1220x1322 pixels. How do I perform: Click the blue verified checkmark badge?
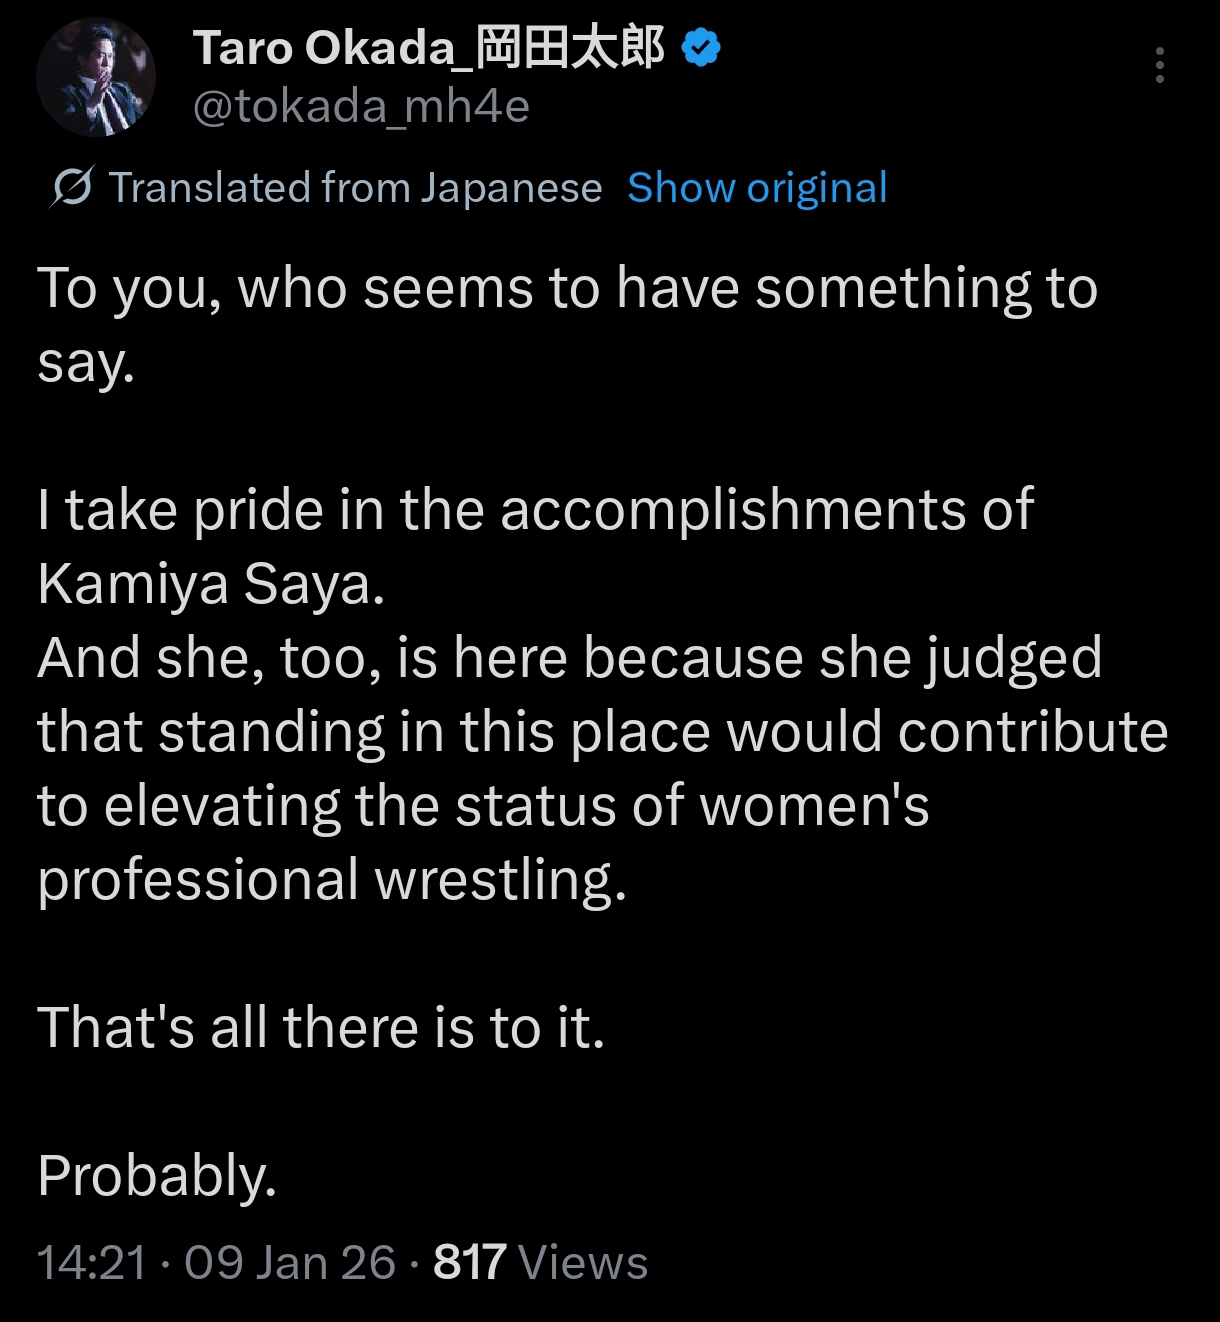pyautogui.click(x=702, y=48)
